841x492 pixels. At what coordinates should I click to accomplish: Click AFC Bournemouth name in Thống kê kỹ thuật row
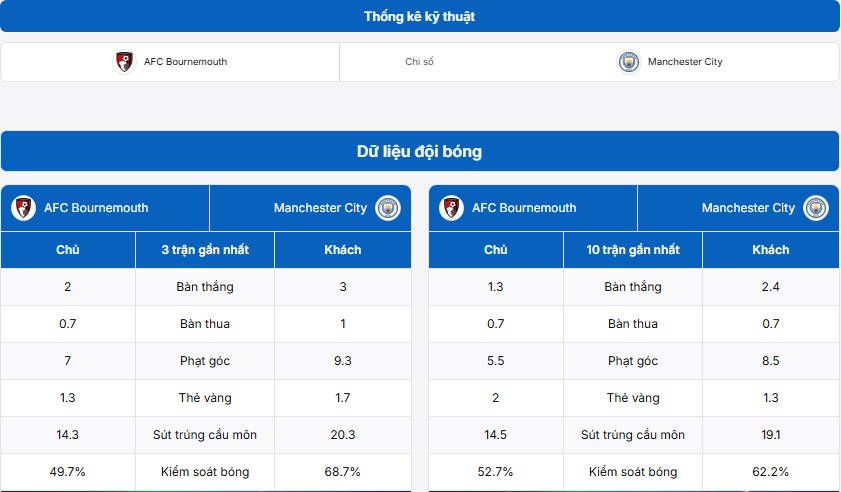[x=186, y=62]
